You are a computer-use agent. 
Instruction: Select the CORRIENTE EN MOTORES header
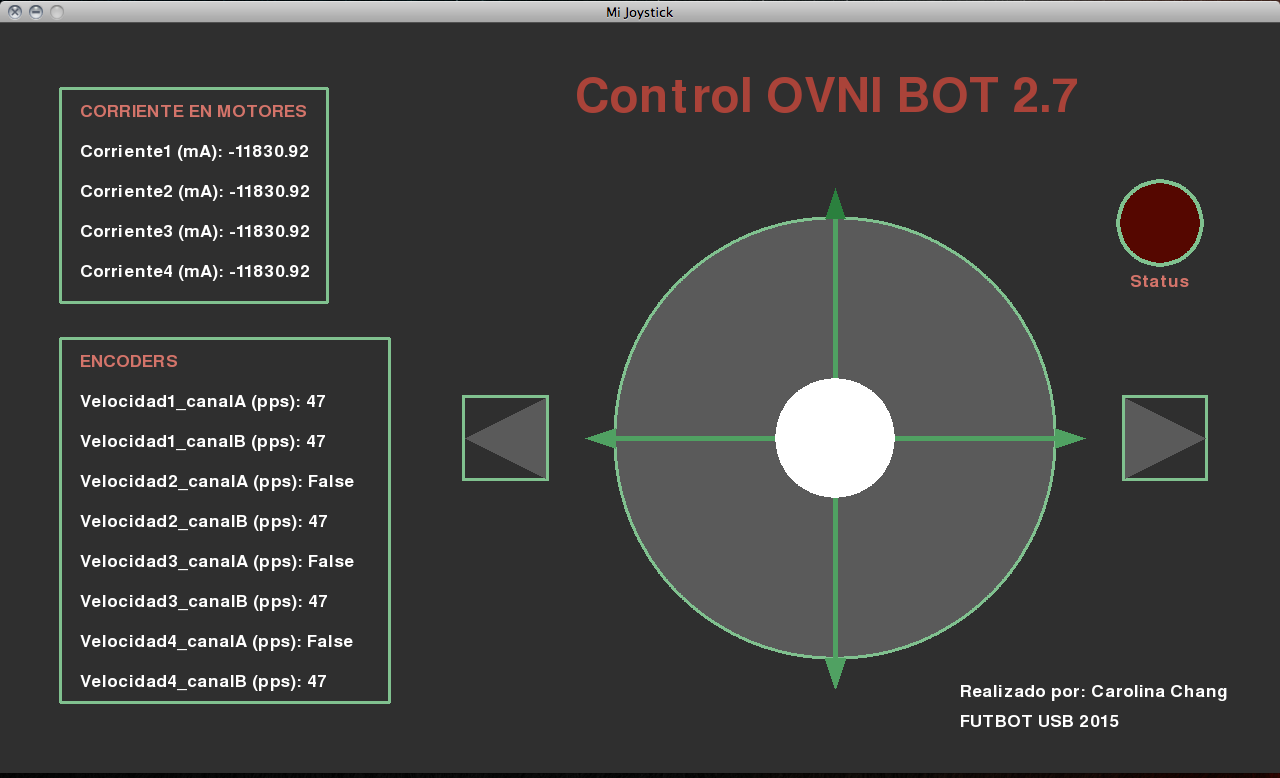[193, 112]
